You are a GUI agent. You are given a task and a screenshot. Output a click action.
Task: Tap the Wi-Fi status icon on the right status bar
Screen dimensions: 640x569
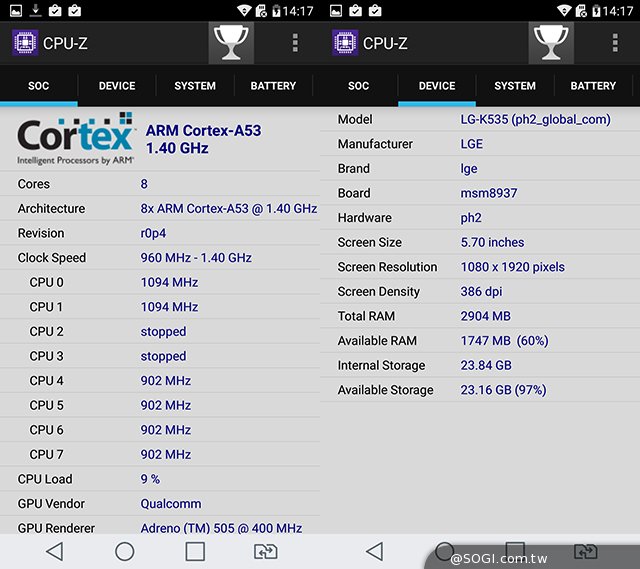point(564,10)
